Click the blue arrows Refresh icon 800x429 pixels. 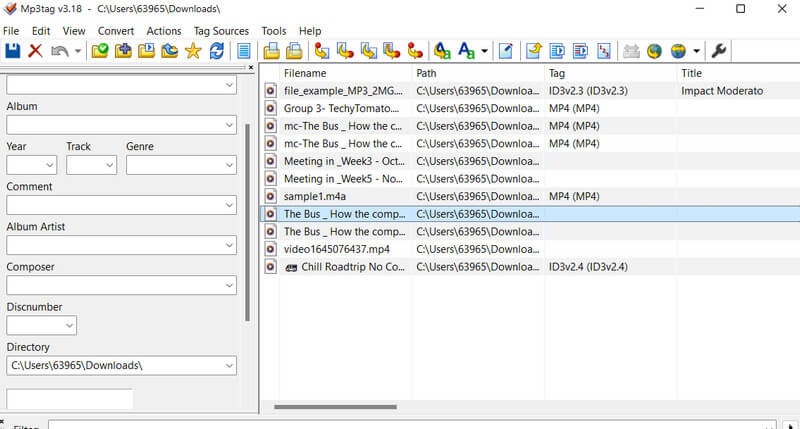[216, 51]
